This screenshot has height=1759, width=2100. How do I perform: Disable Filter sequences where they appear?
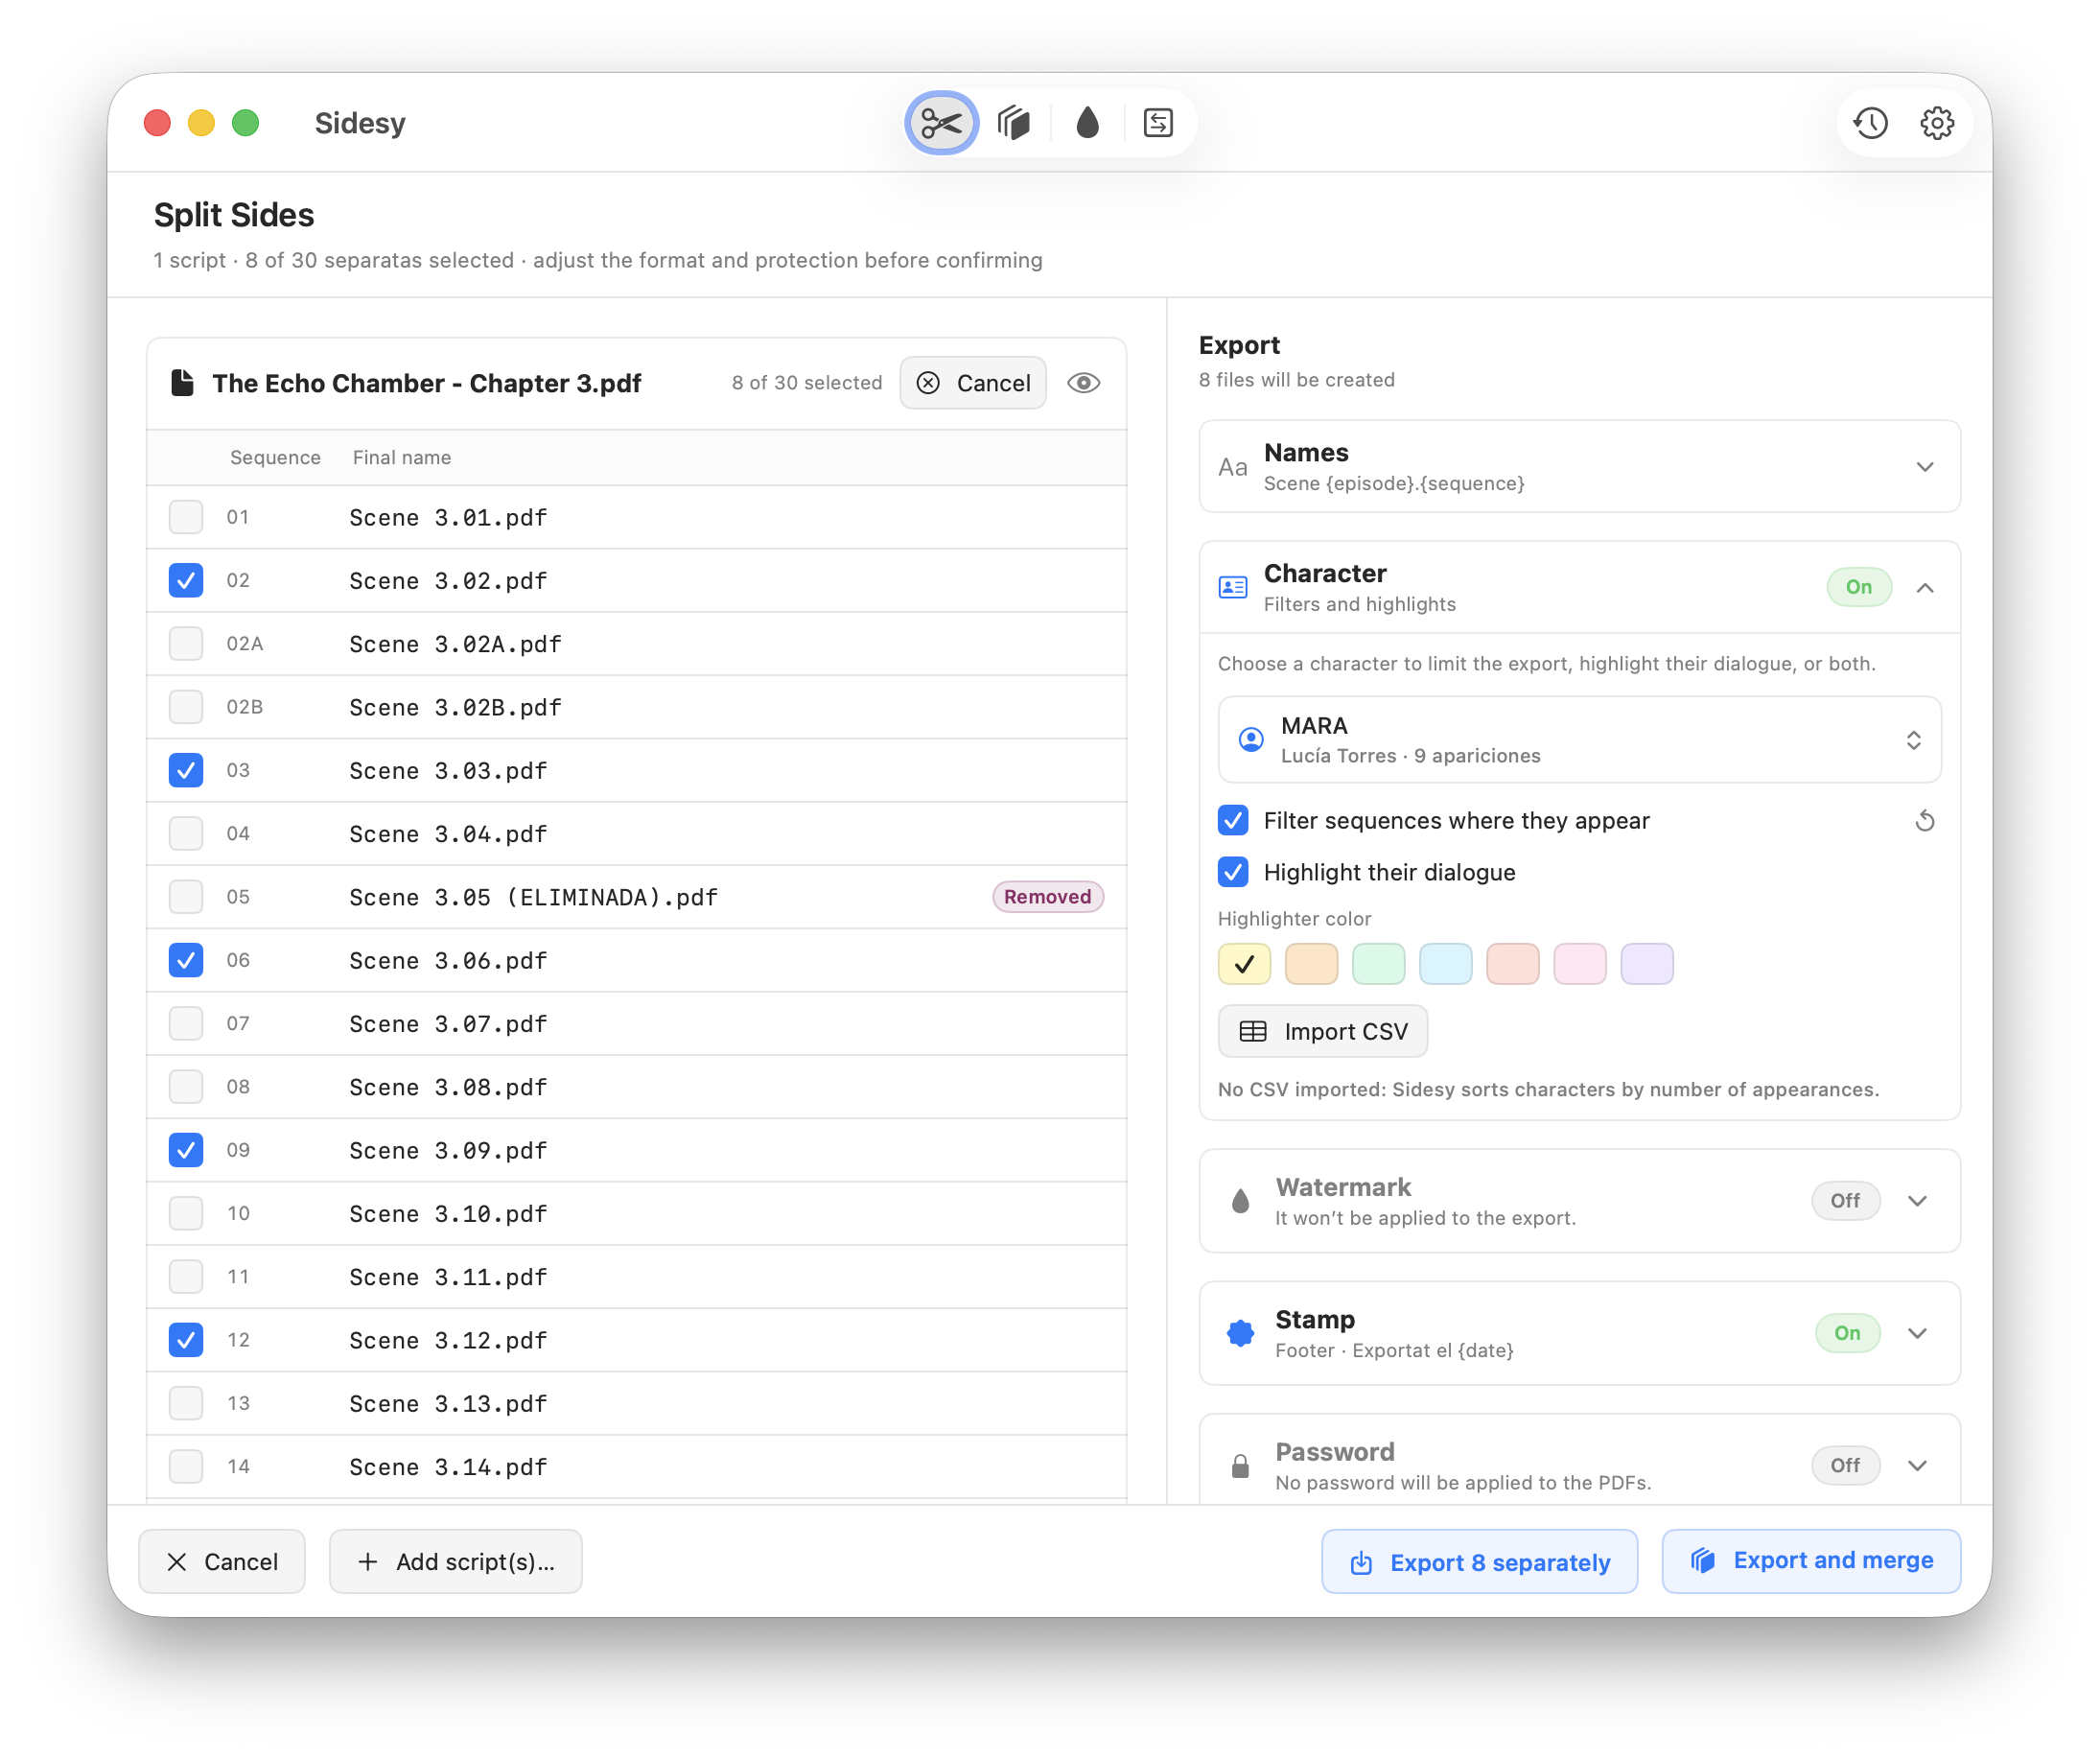tap(1233, 820)
